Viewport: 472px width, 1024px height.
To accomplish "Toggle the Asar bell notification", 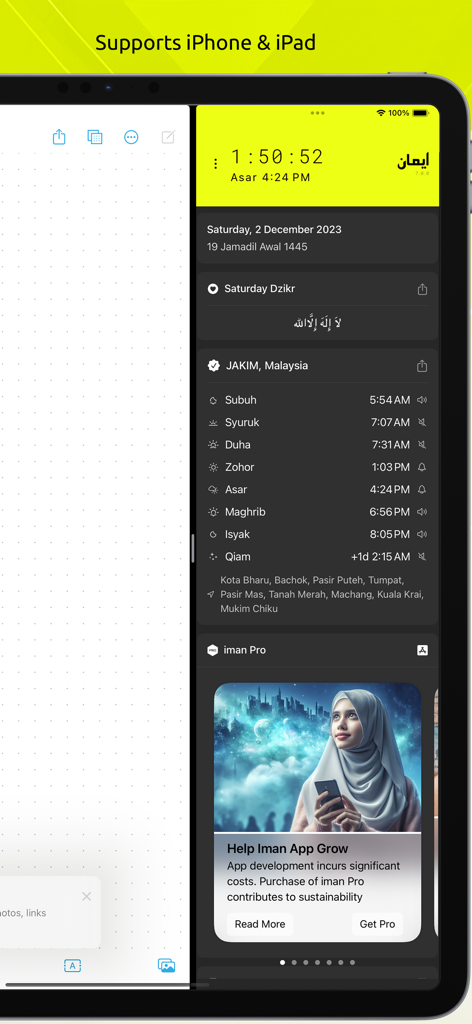I will [x=422, y=489].
